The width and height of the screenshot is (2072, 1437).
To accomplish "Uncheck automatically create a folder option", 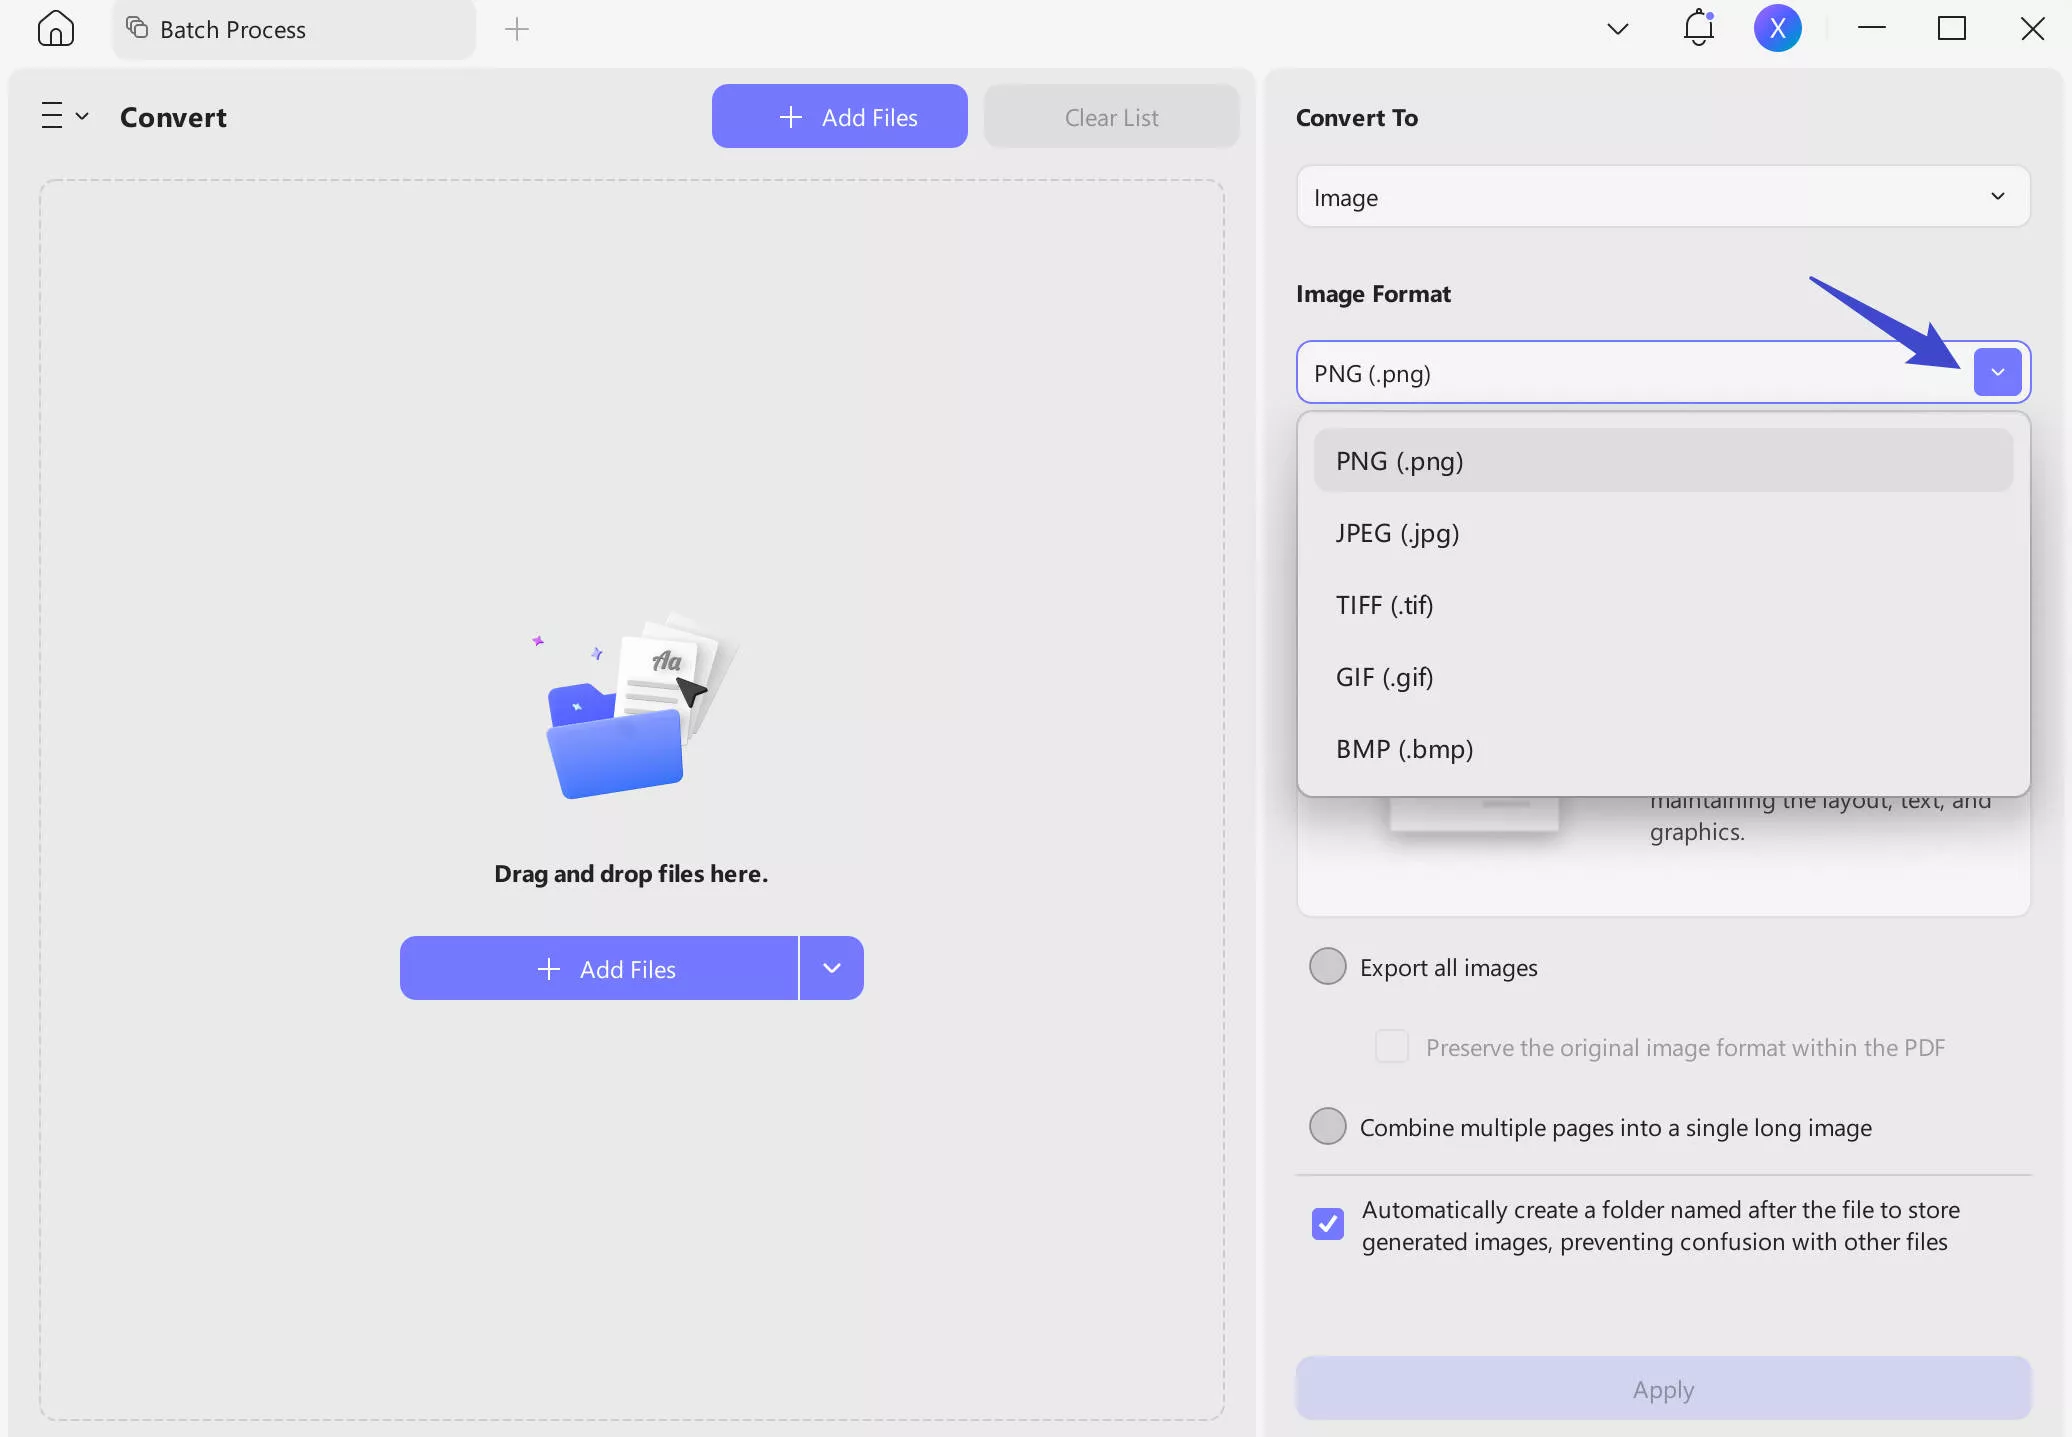I will coord(1327,1223).
